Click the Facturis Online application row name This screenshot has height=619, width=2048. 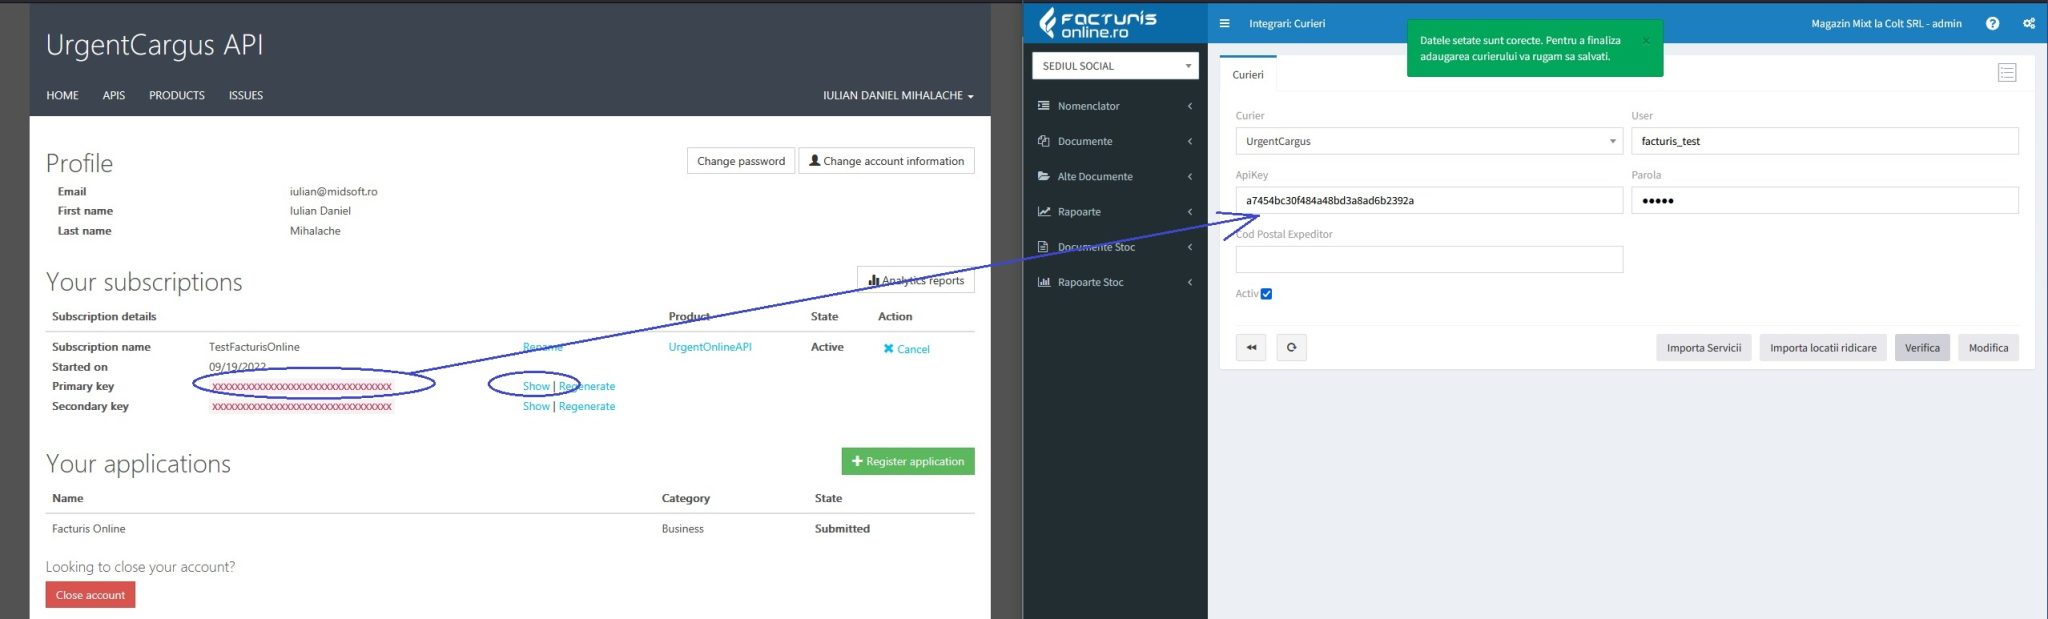tap(89, 529)
